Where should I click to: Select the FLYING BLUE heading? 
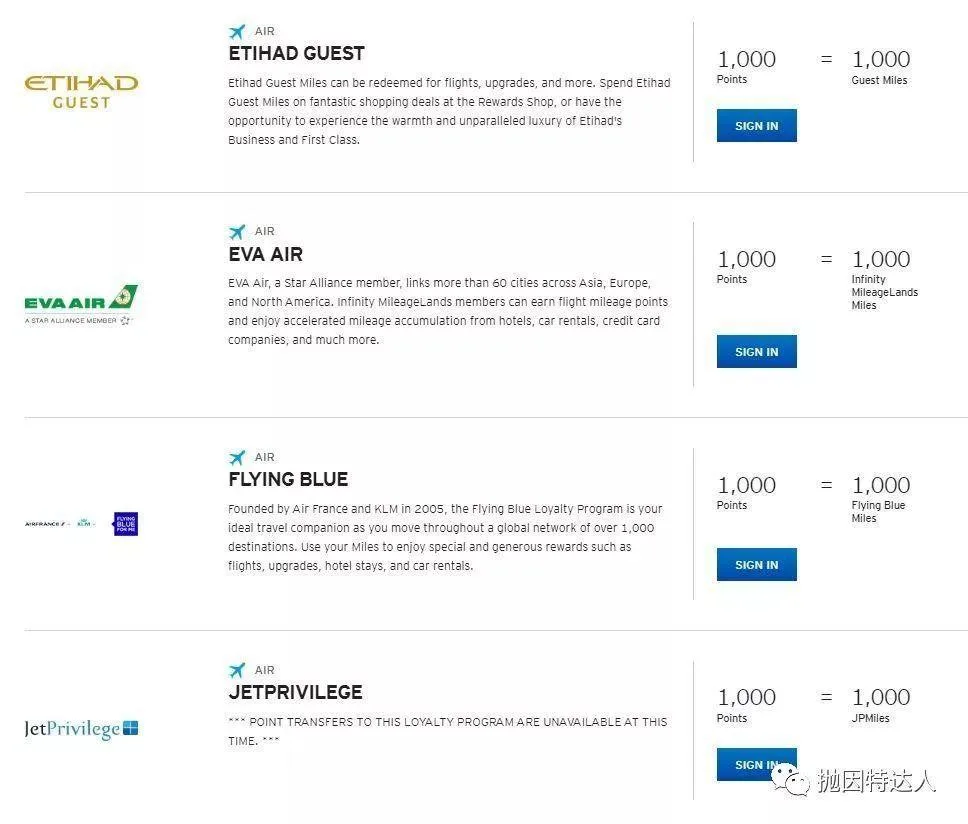tap(288, 480)
